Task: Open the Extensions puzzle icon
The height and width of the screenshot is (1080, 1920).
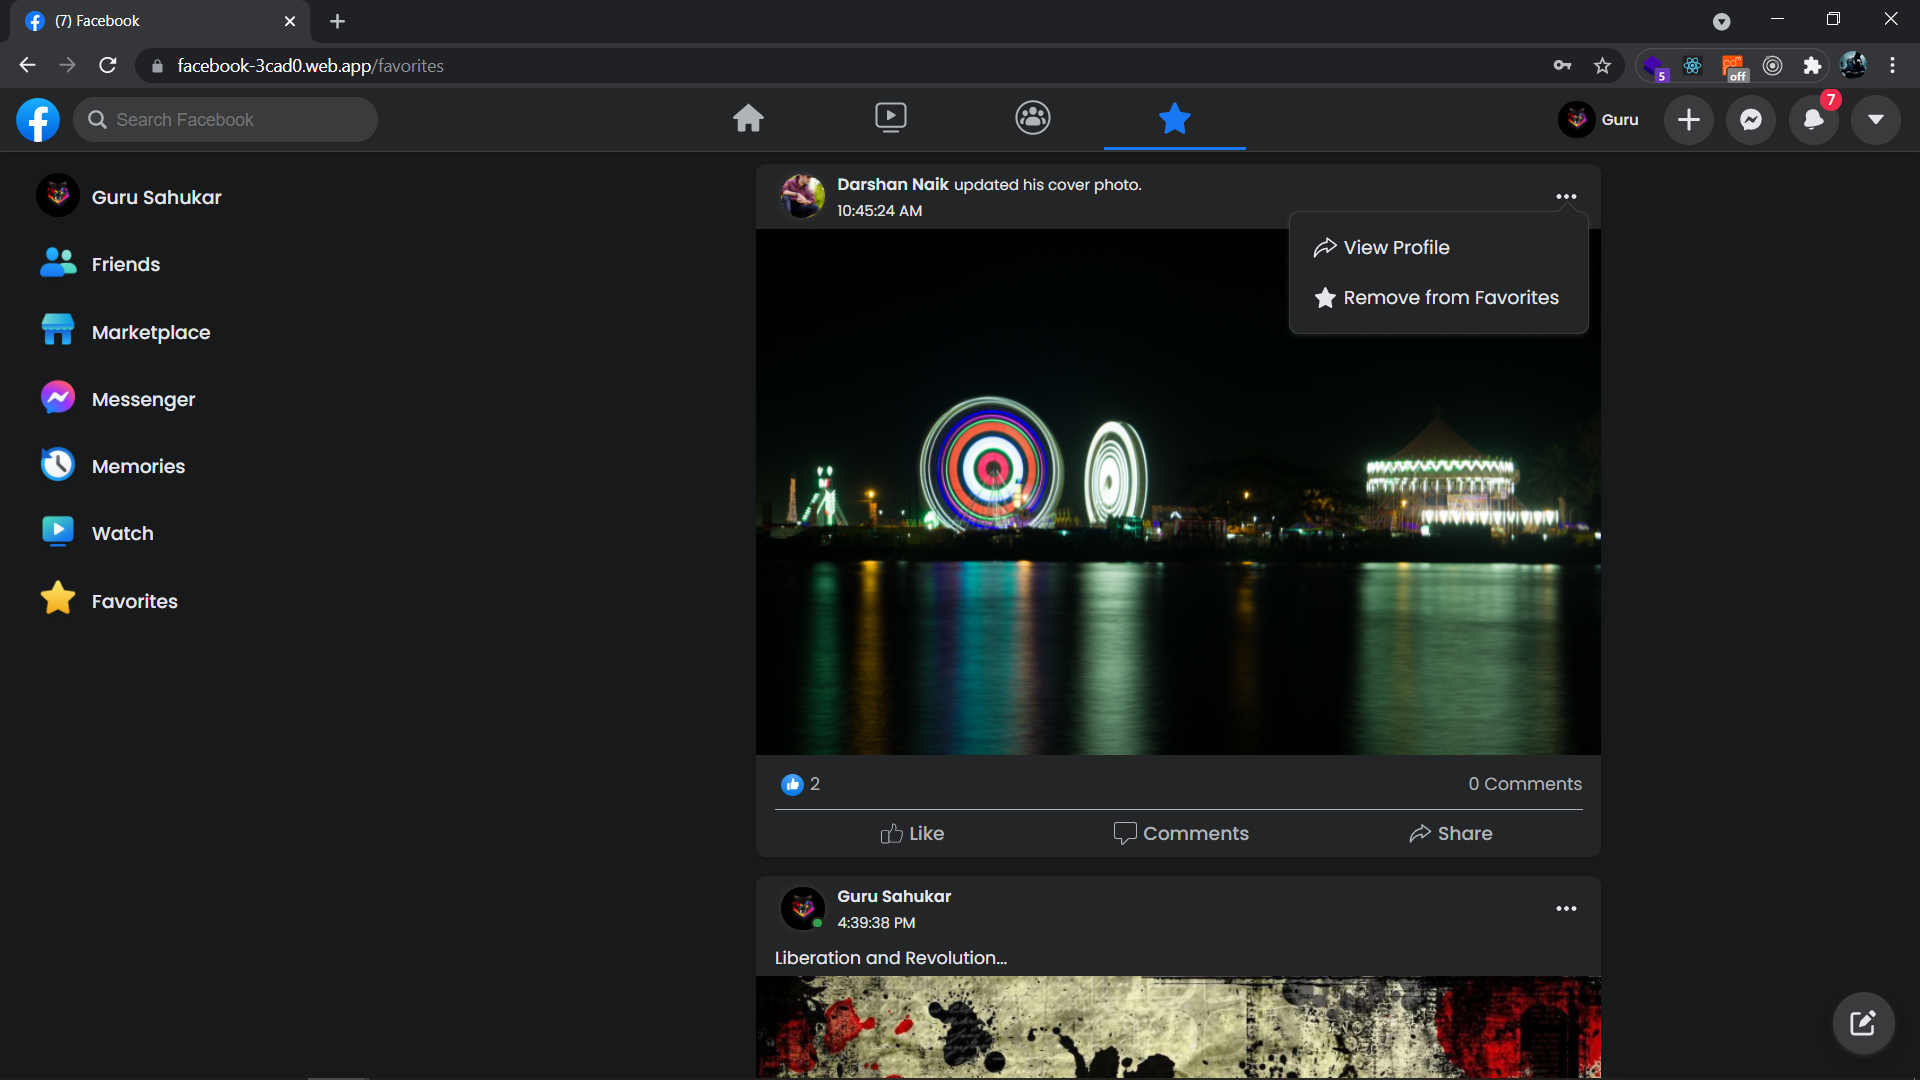Action: pyautogui.click(x=1812, y=65)
